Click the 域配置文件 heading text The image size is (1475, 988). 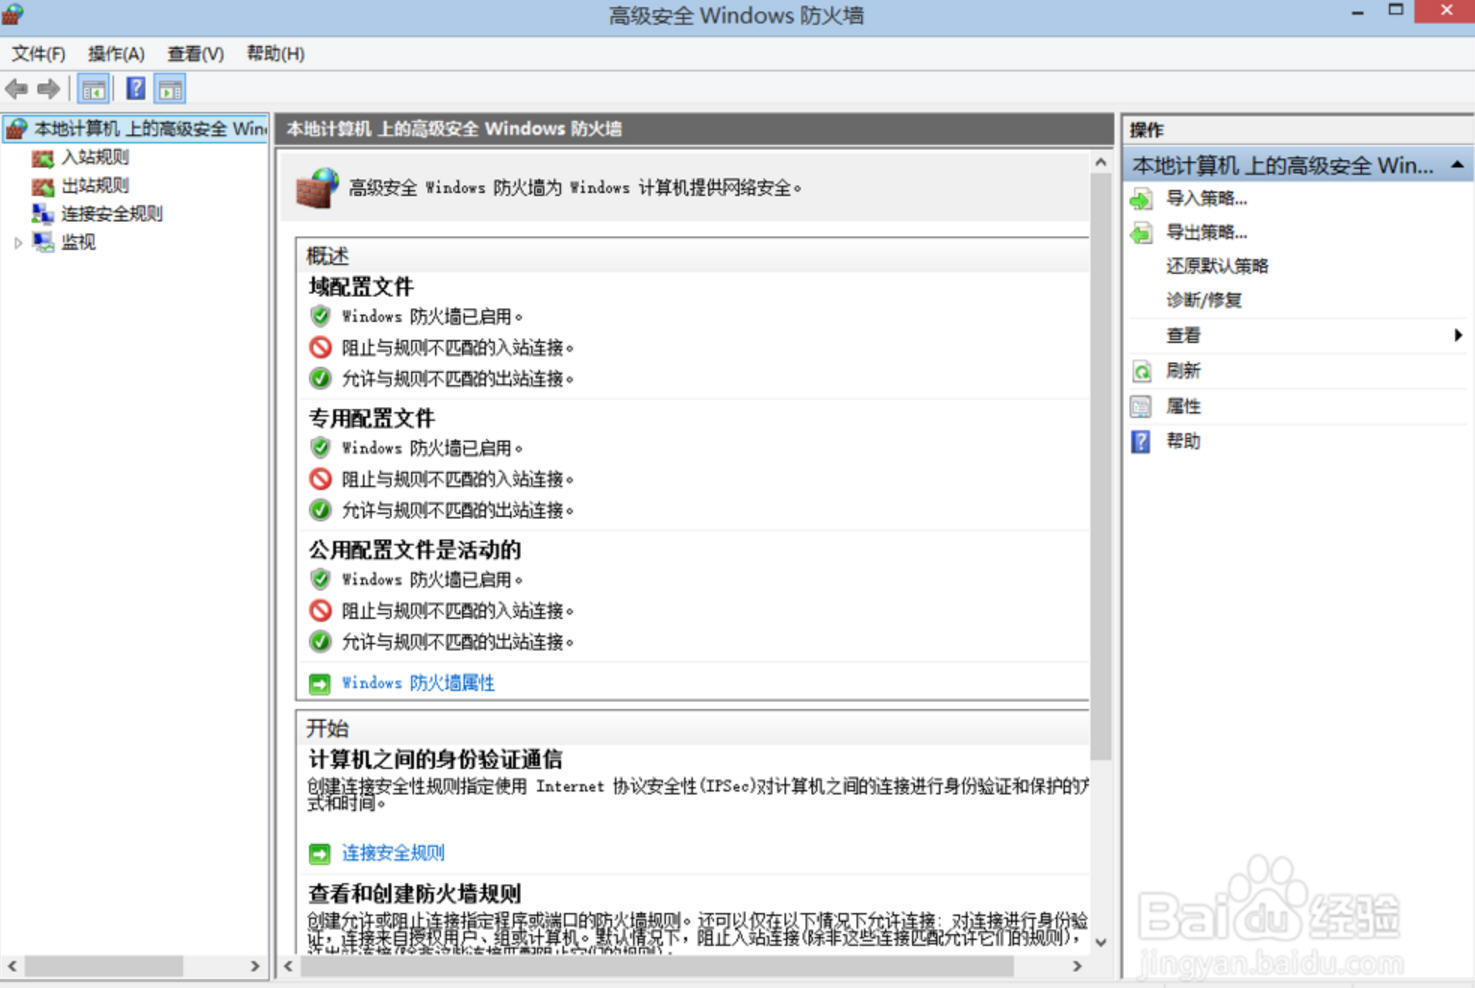coord(361,287)
